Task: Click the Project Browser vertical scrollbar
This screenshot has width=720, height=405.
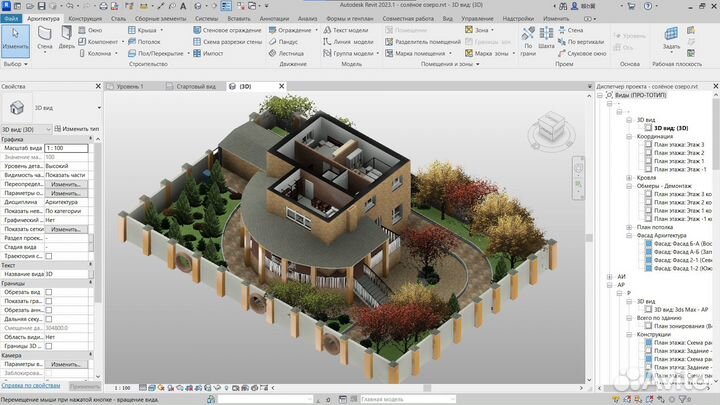Action: (x=716, y=133)
